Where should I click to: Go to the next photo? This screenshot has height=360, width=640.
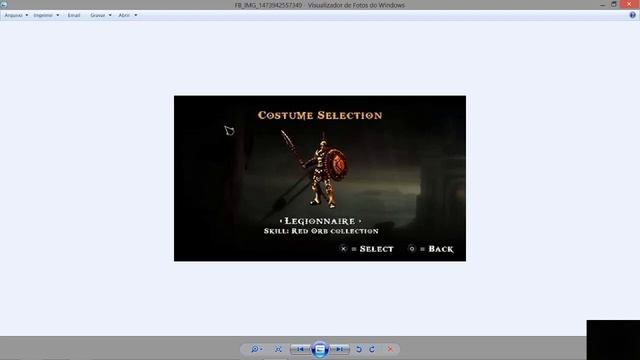tap(340, 349)
